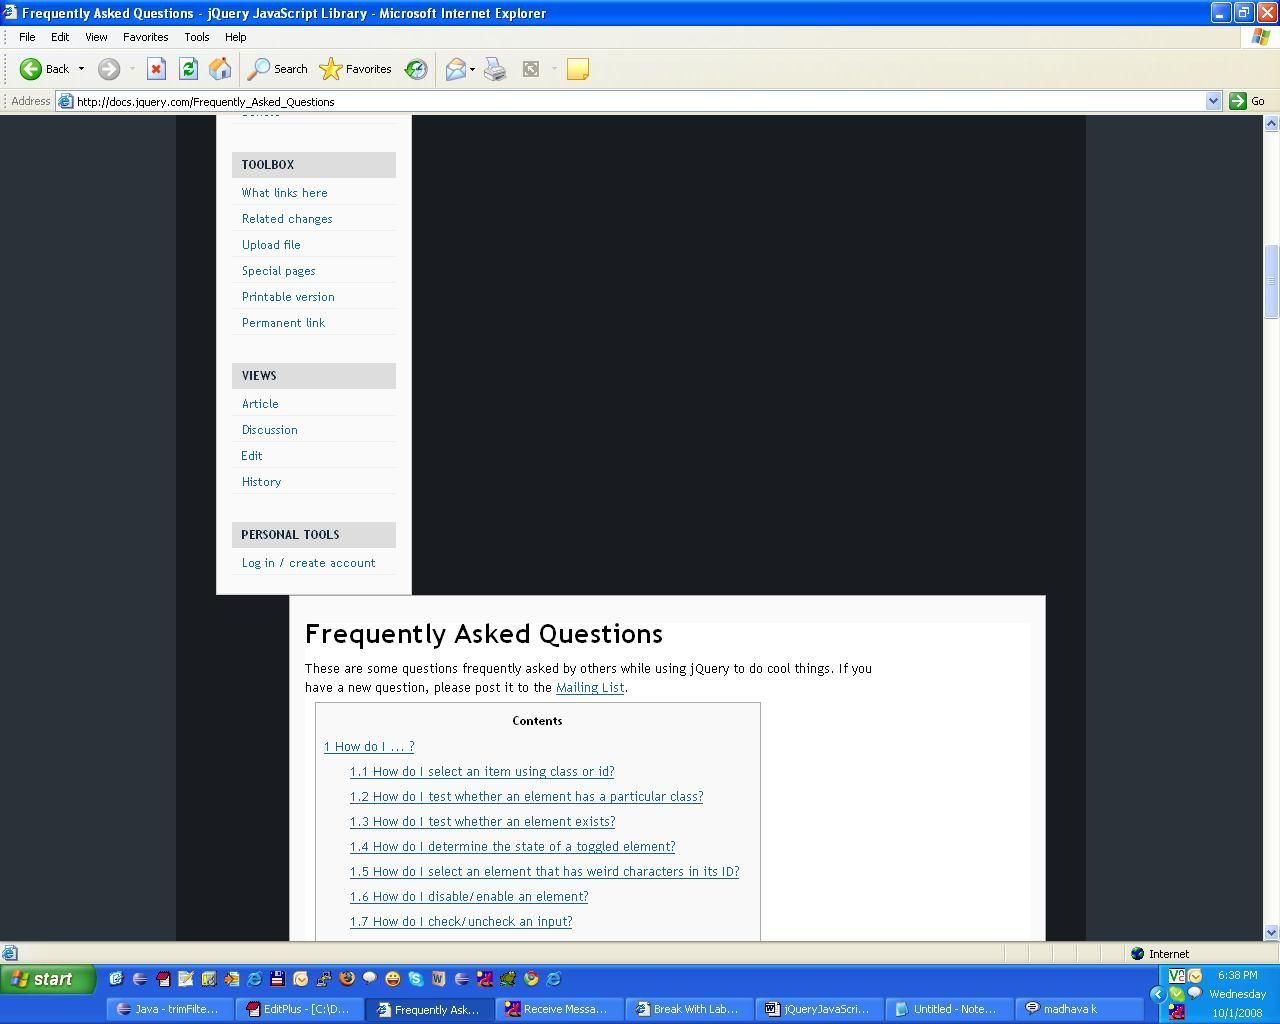Expand the Back button history dropdown
Screen dimensions: 1280x1024
[81, 69]
